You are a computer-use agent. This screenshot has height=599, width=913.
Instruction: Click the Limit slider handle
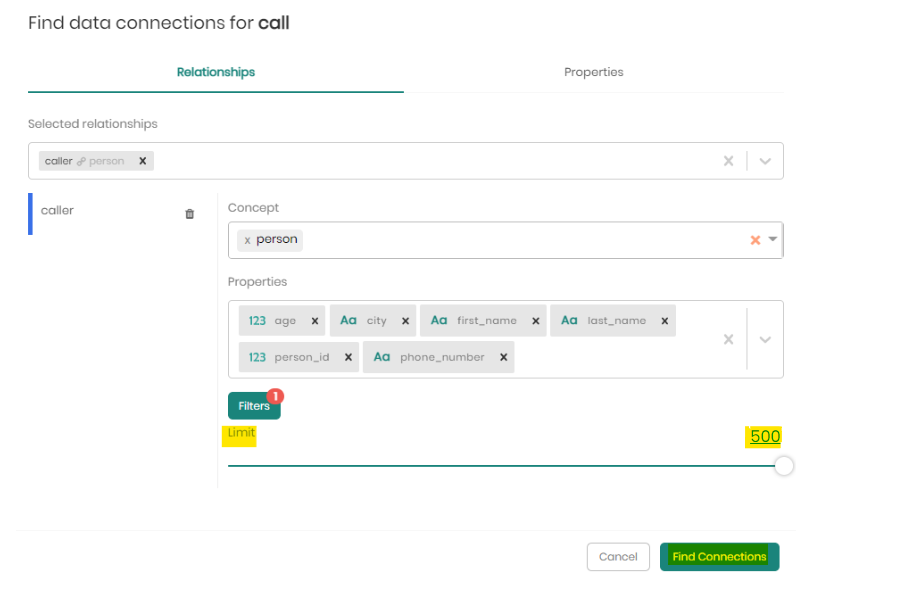[x=784, y=466]
